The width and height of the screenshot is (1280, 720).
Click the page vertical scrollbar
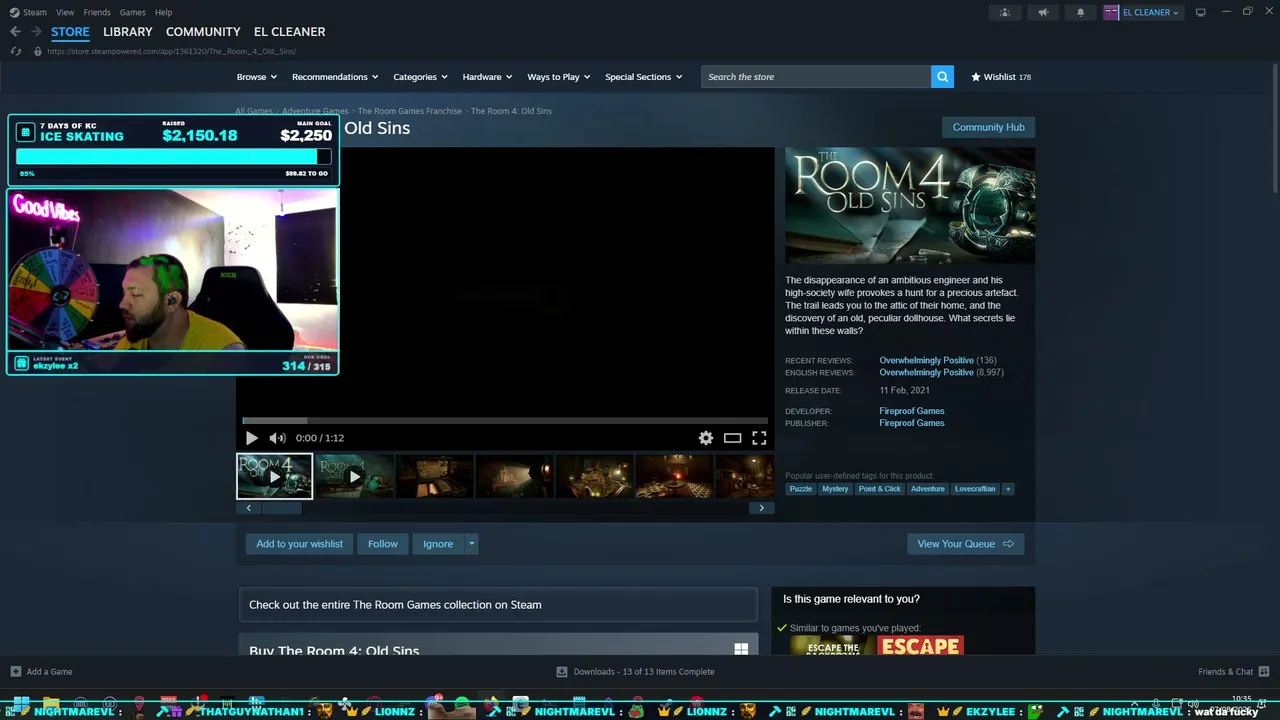click(x=1274, y=130)
